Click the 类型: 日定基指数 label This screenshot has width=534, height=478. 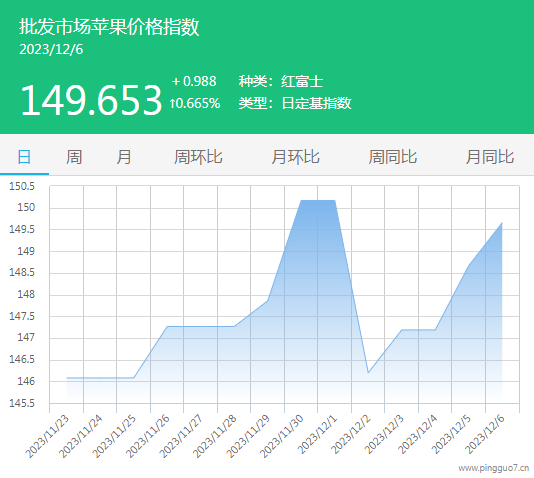click(x=295, y=103)
